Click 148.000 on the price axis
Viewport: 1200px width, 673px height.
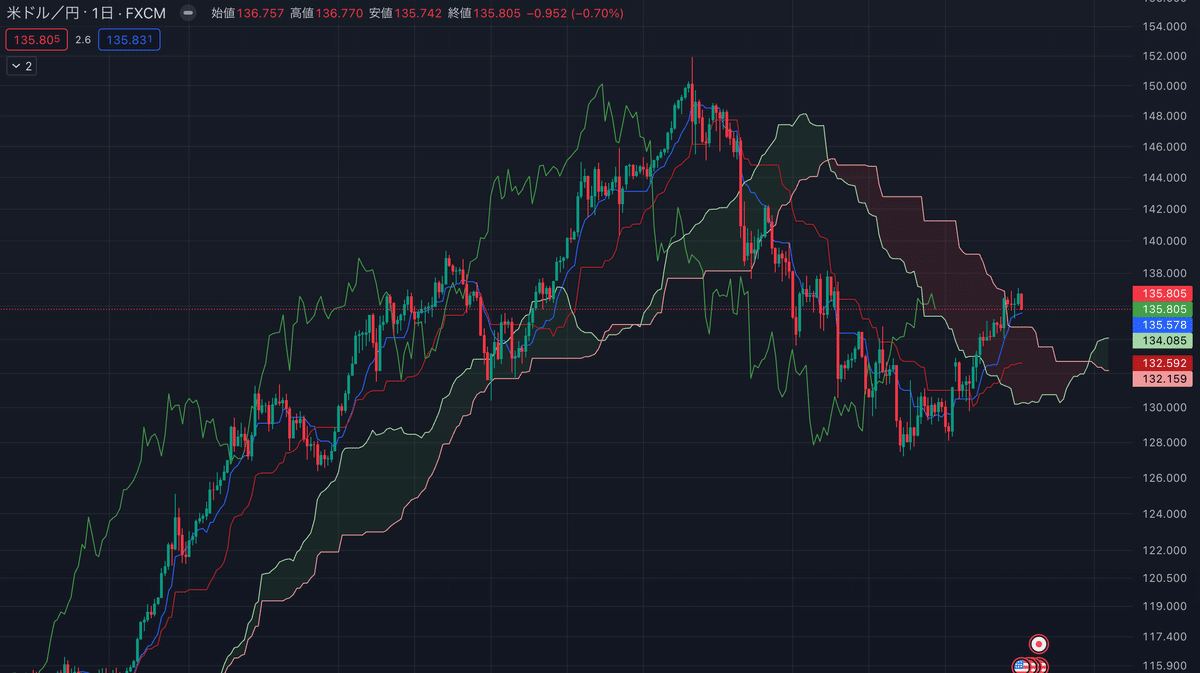(1166, 116)
